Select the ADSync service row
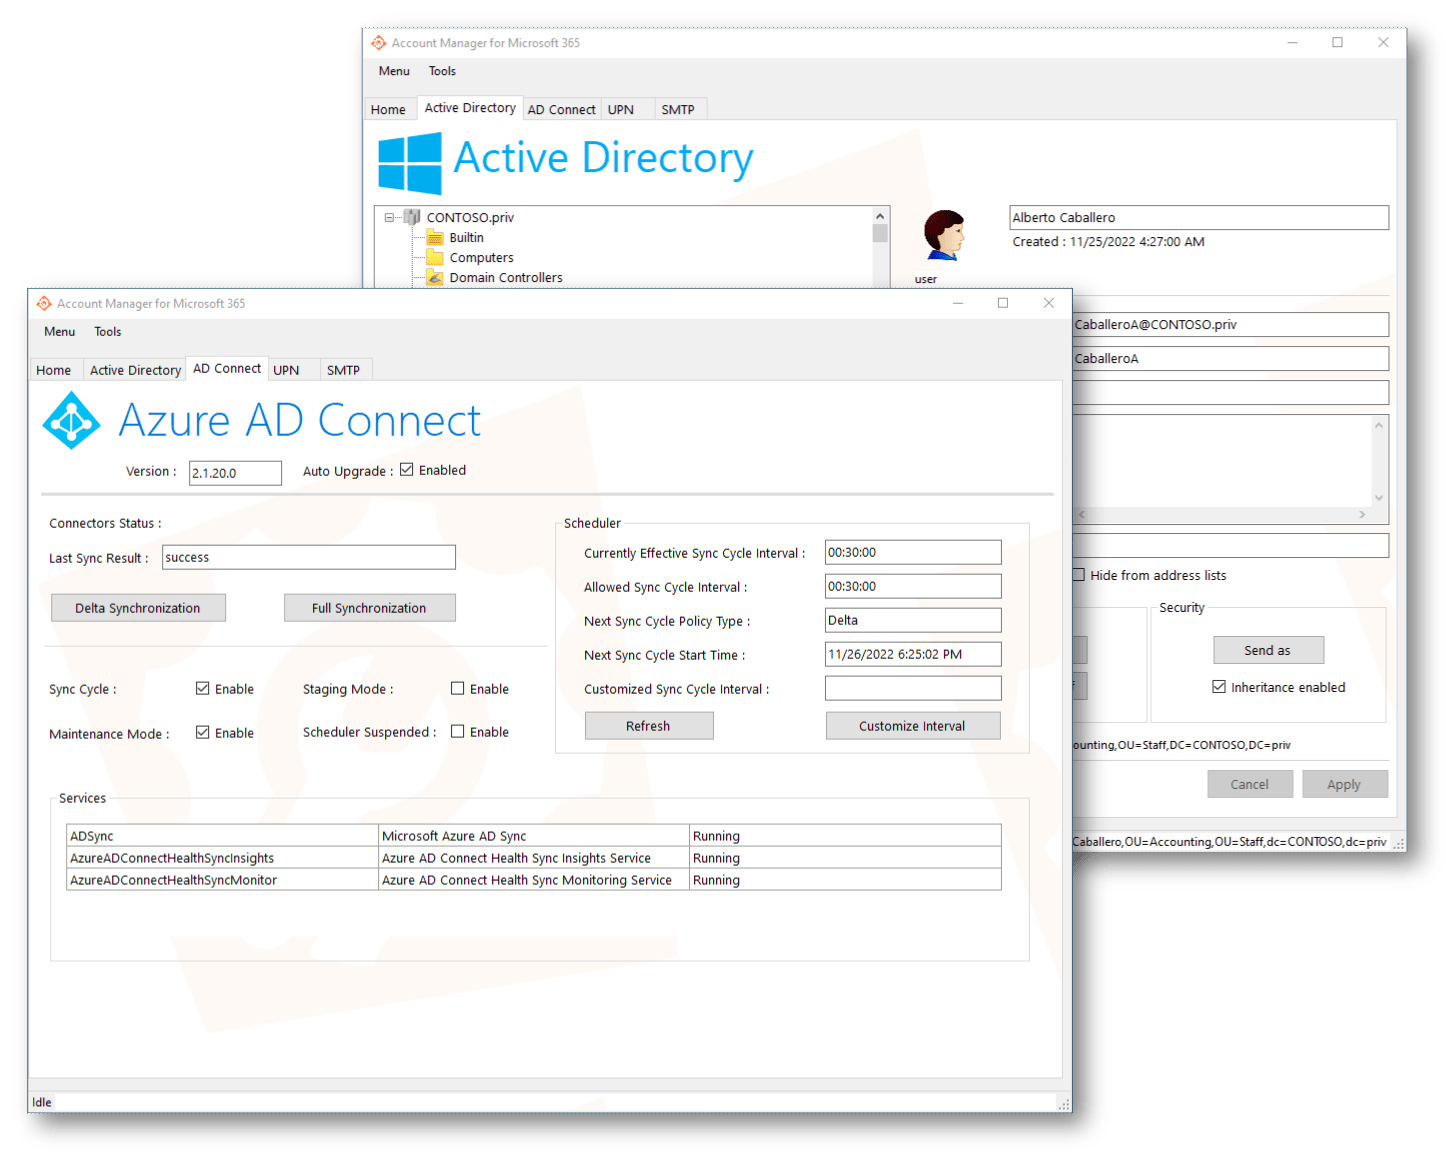 [x=534, y=835]
